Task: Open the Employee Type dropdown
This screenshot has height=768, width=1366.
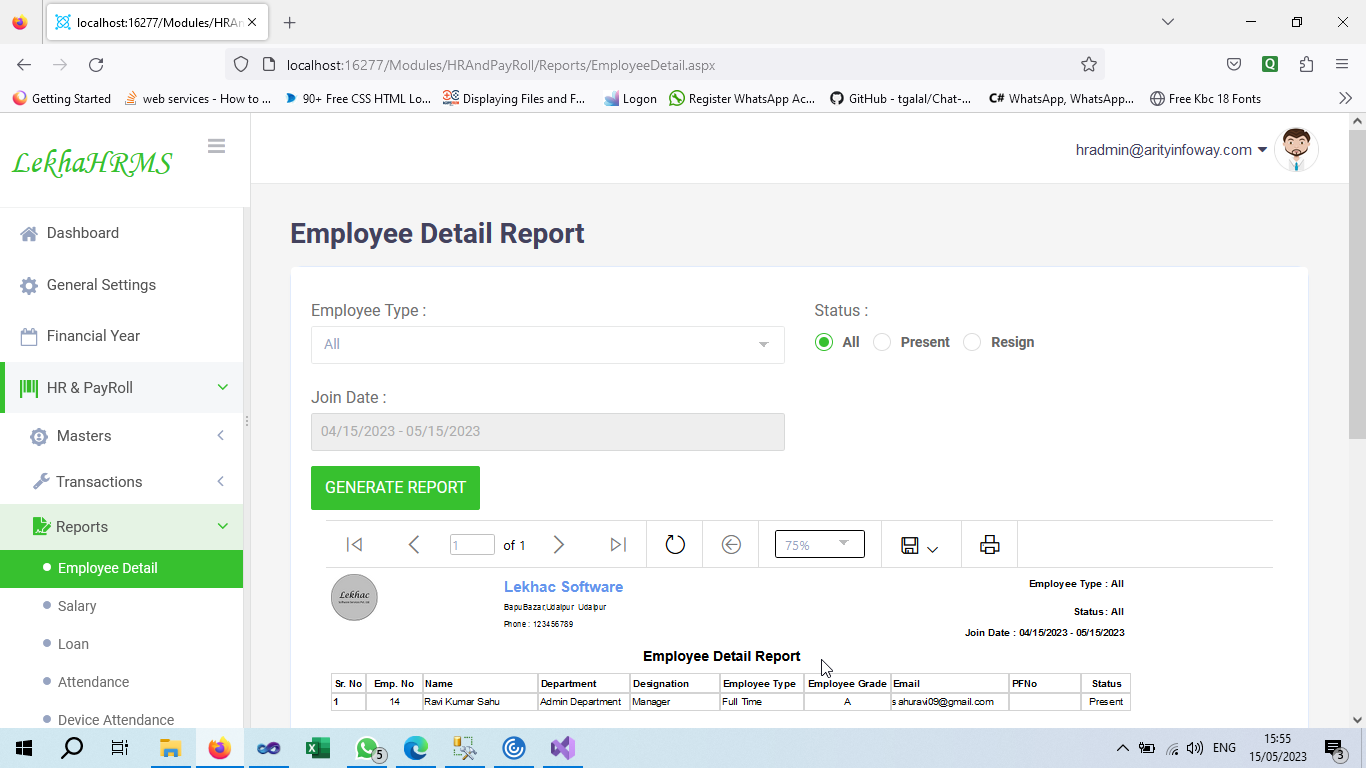Action: click(548, 345)
